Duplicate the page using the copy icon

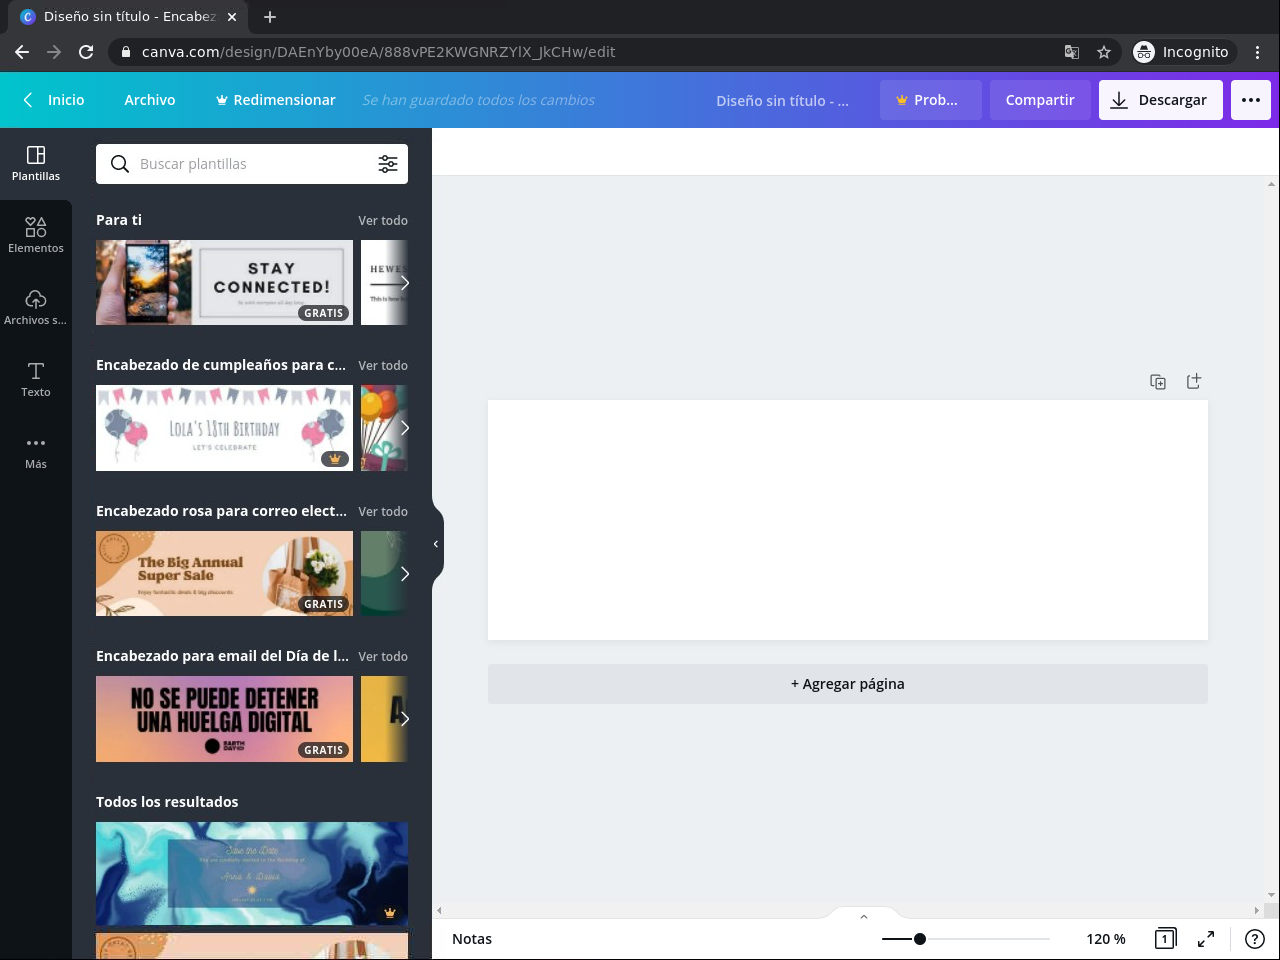pos(1158,381)
